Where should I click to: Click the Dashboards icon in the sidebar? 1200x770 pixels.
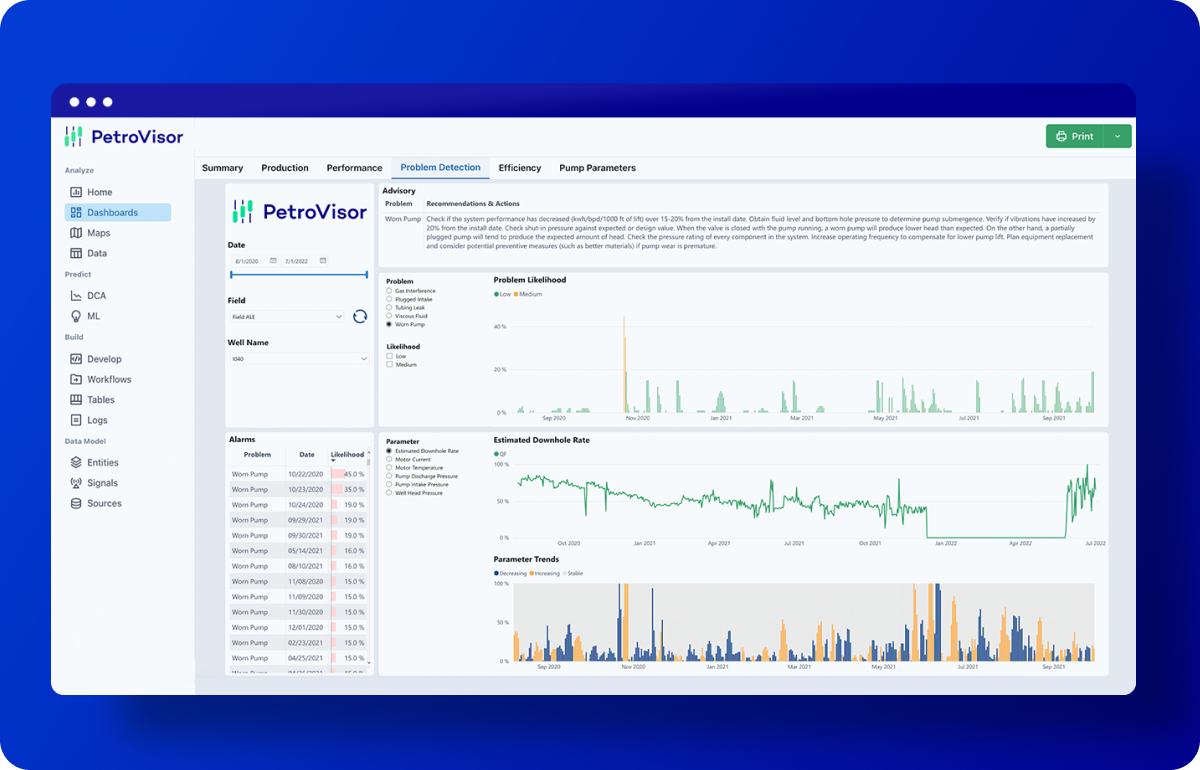point(77,213)
